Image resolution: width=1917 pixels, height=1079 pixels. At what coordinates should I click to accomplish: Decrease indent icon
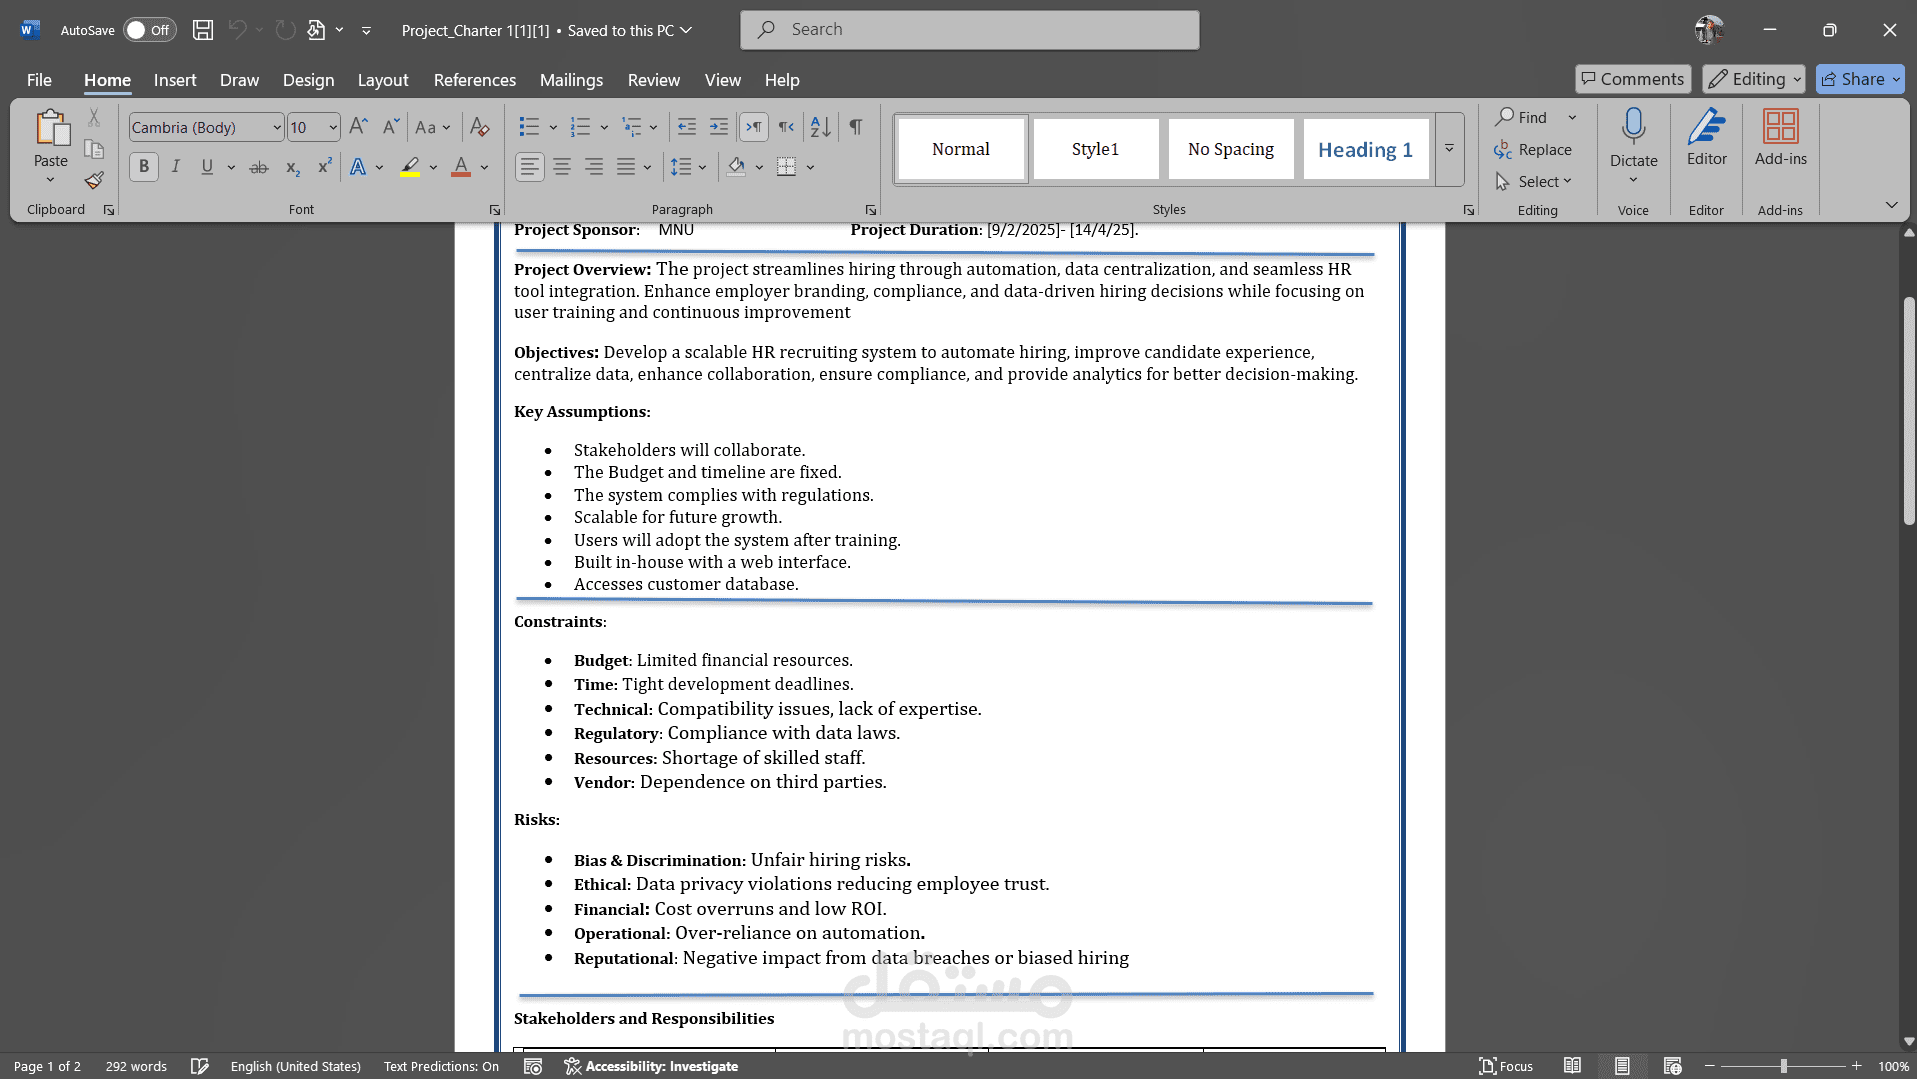click(x=687, y=127)
